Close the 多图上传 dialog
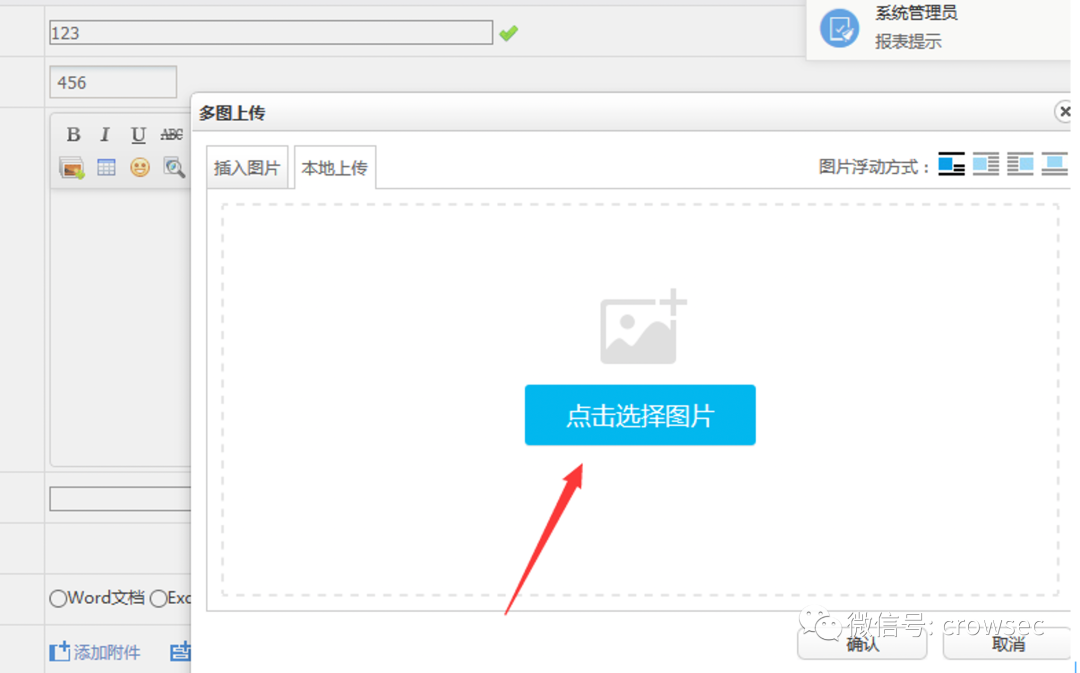Viewport: 1080px width, 673px height. [x=1064, y=112]
